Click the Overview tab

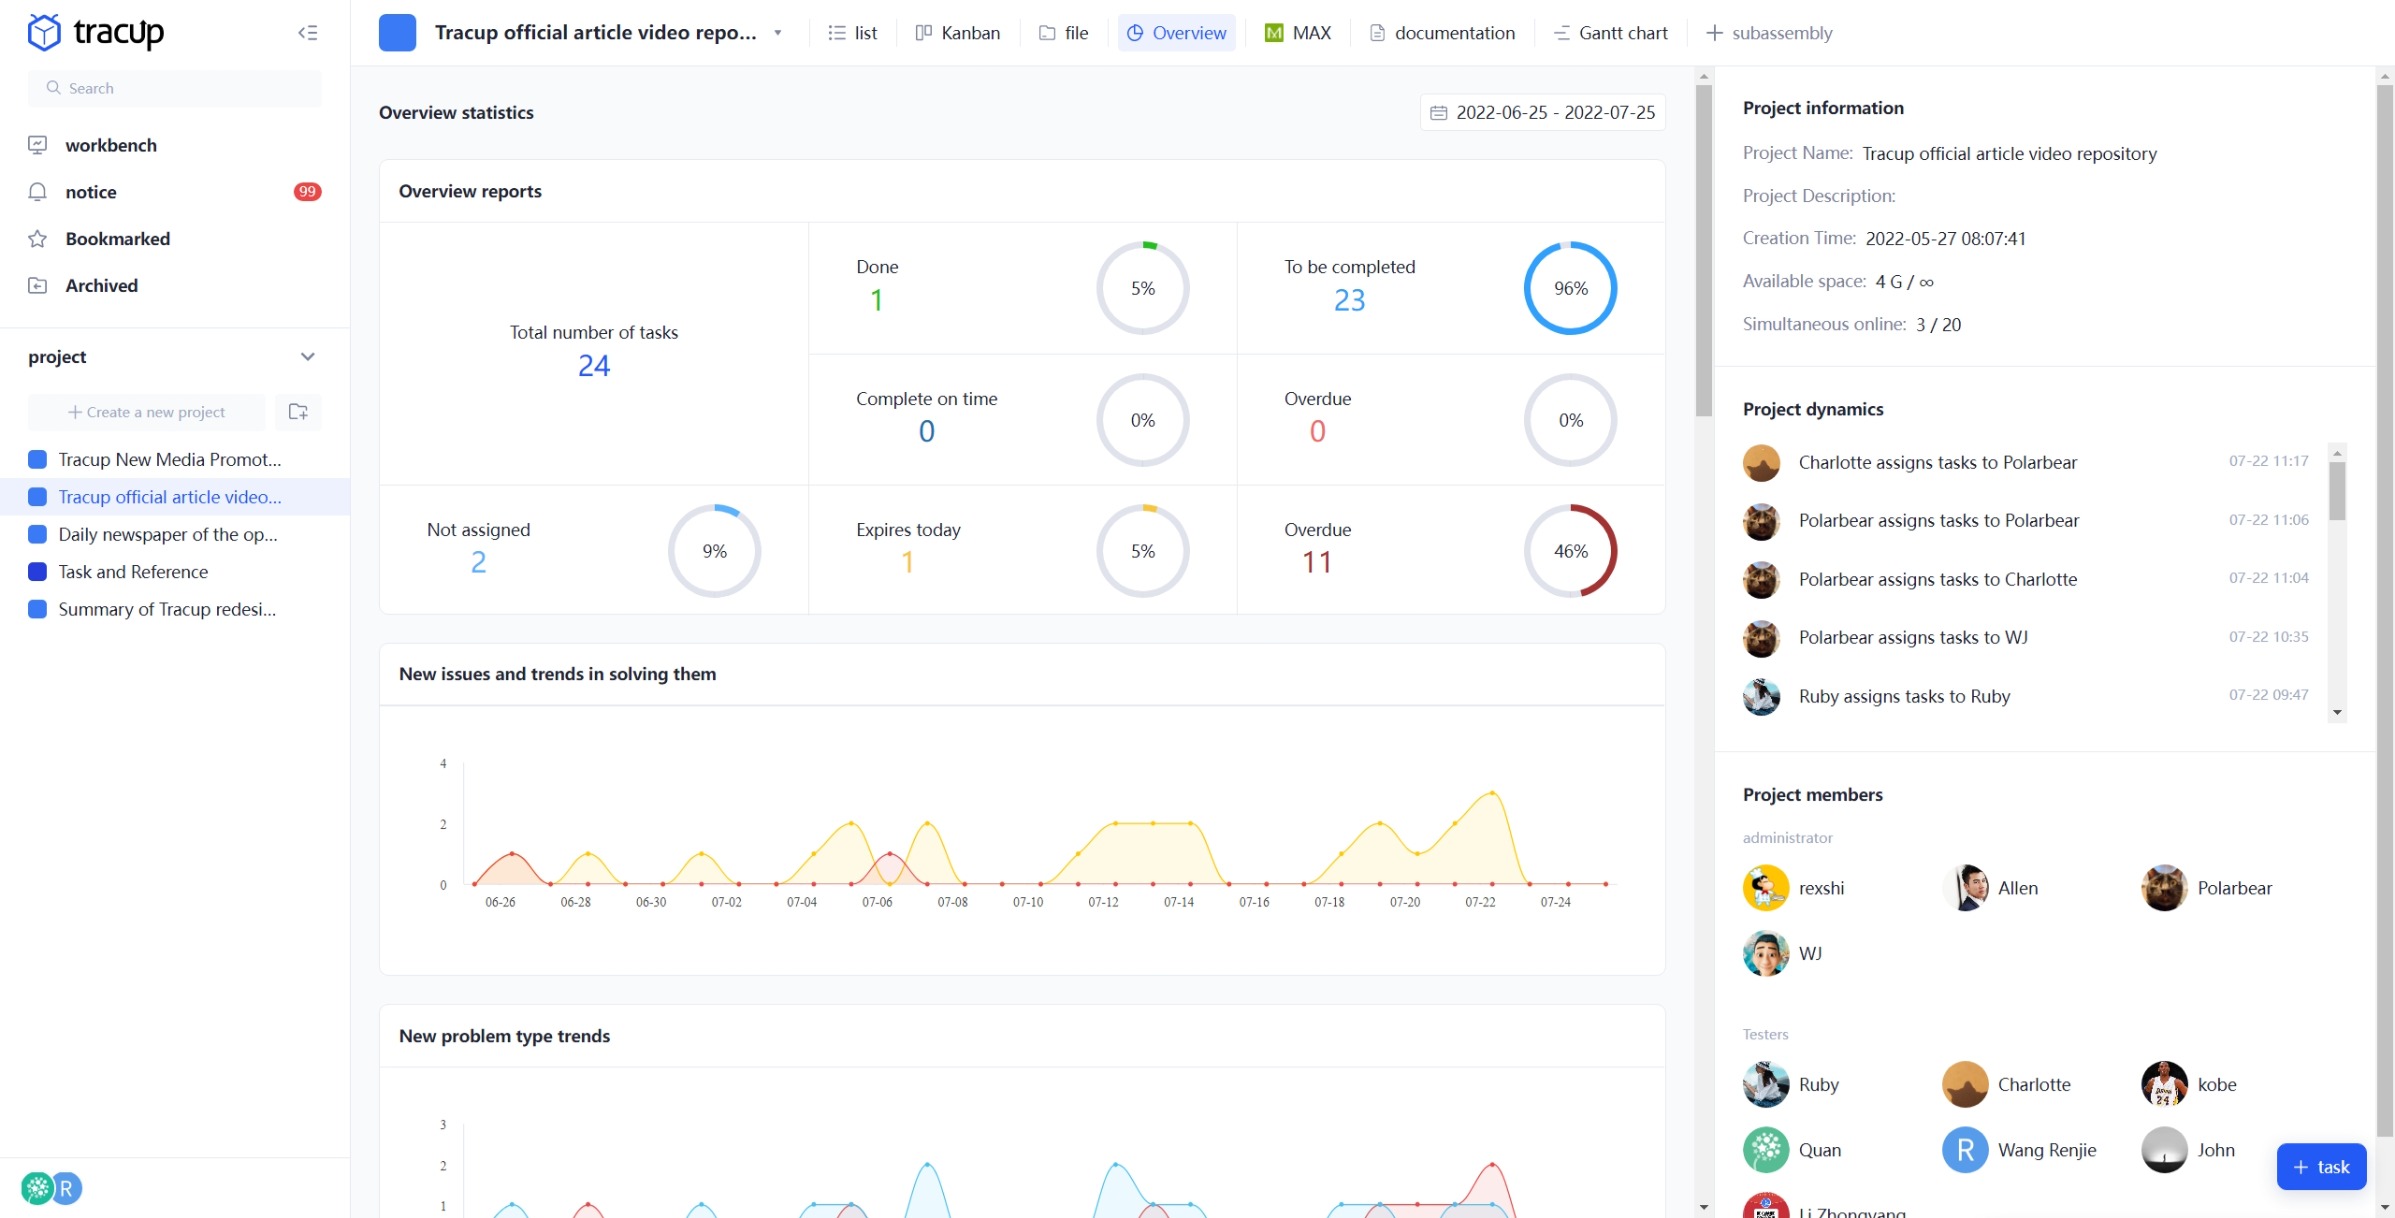click(x=1176, y=33)
